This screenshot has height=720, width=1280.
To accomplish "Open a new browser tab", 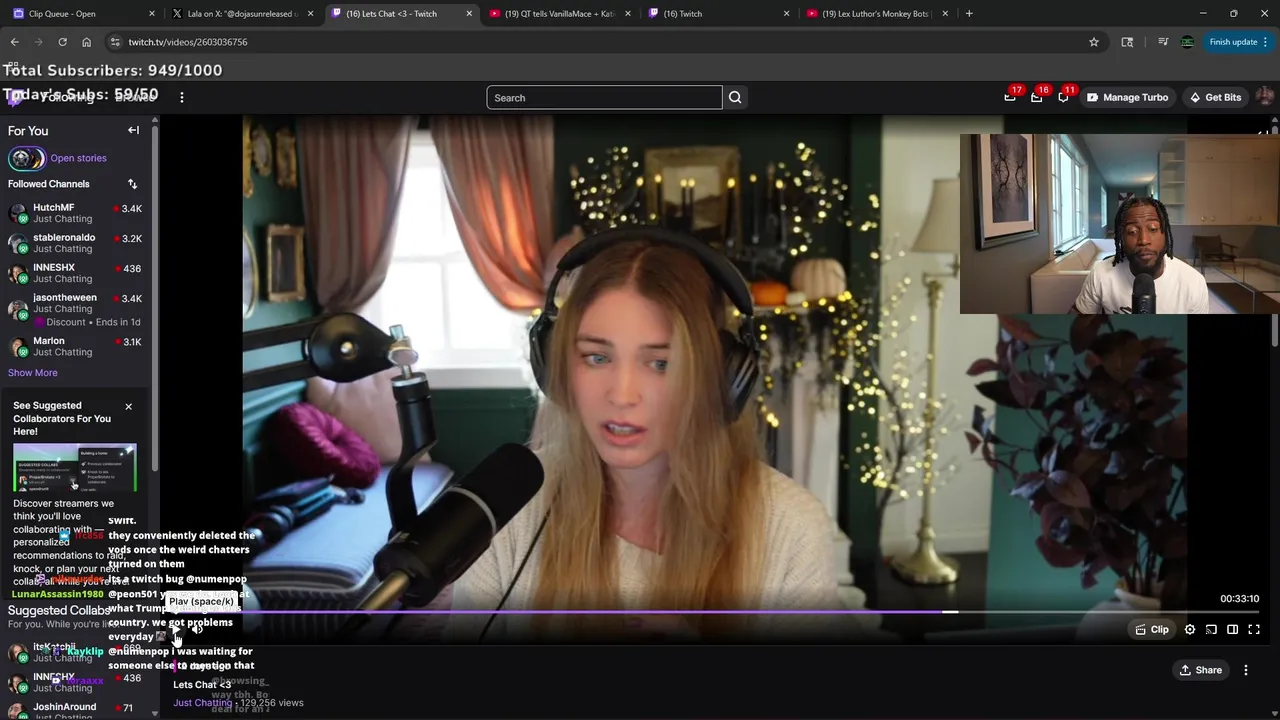I will point(969,14).
